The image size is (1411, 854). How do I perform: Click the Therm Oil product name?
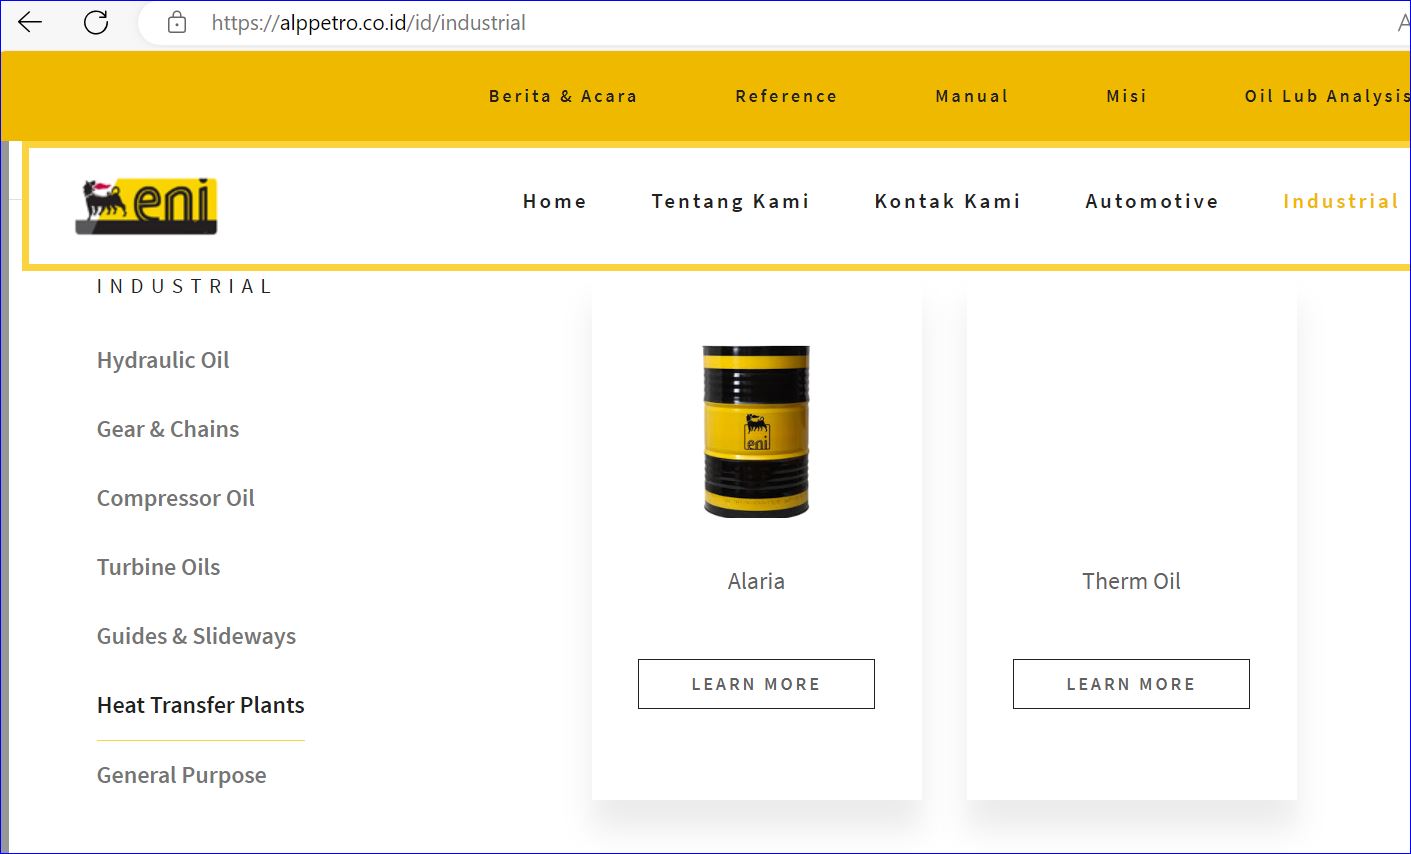pos(1131,581)
